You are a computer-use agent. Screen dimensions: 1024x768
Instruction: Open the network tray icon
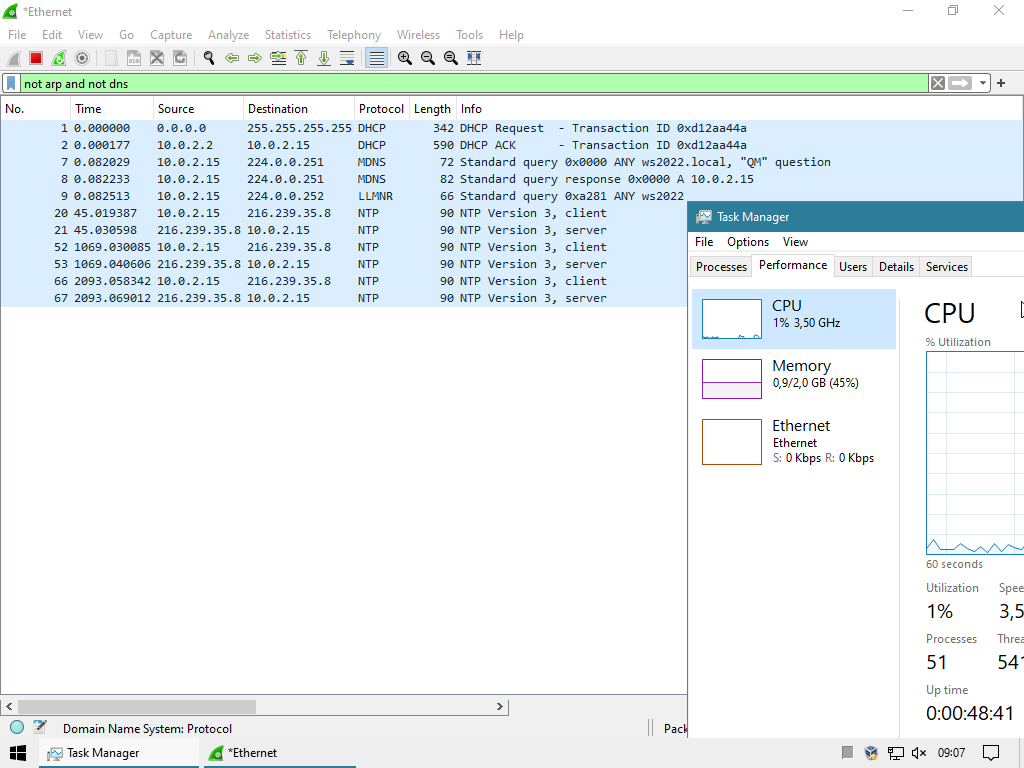pyautogui.click(x=895, y=753)
